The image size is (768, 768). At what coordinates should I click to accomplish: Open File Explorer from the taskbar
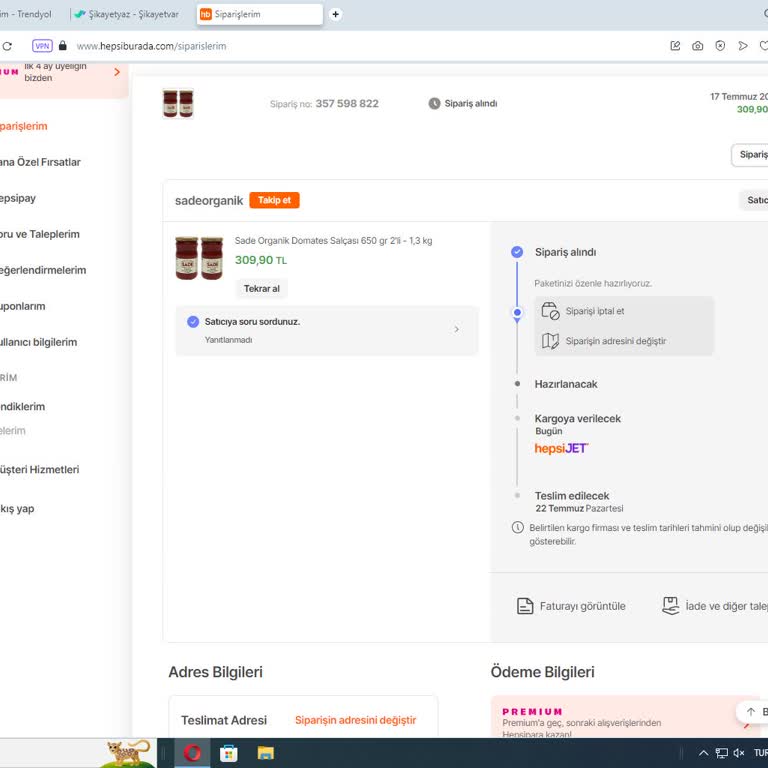[266, 753]
